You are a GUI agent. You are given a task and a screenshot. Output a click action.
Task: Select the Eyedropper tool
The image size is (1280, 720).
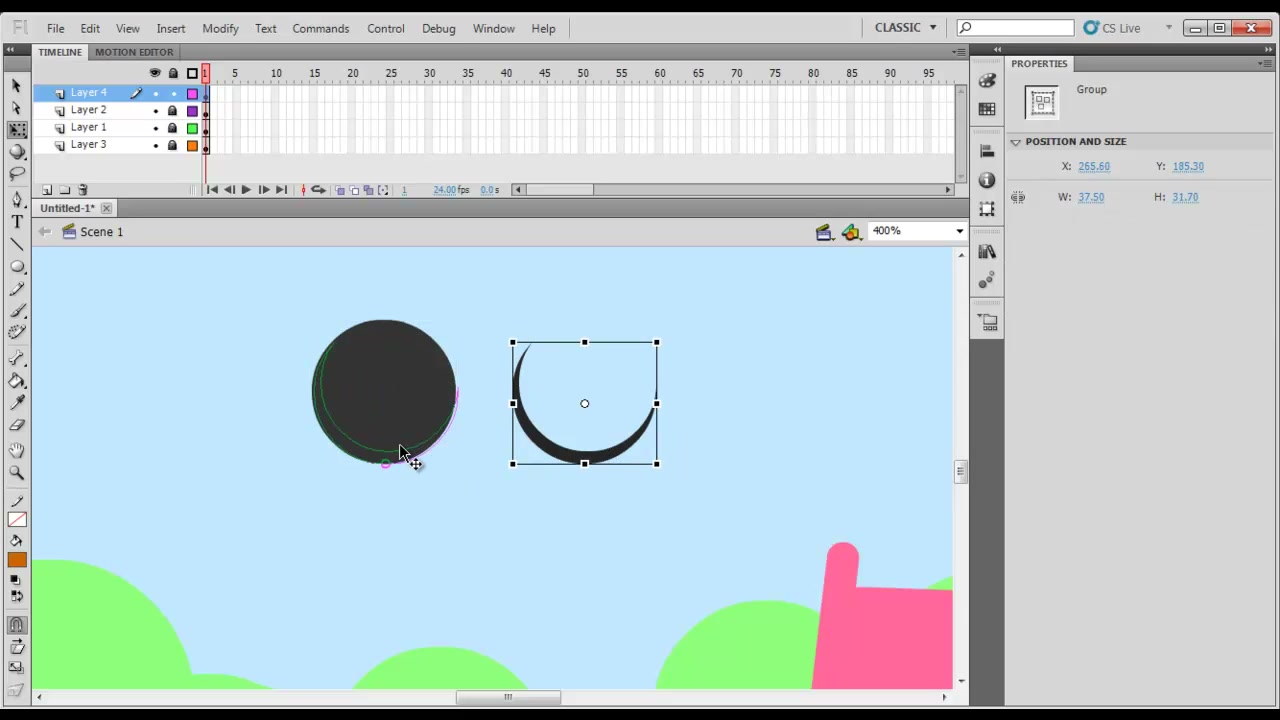[17, 402]
